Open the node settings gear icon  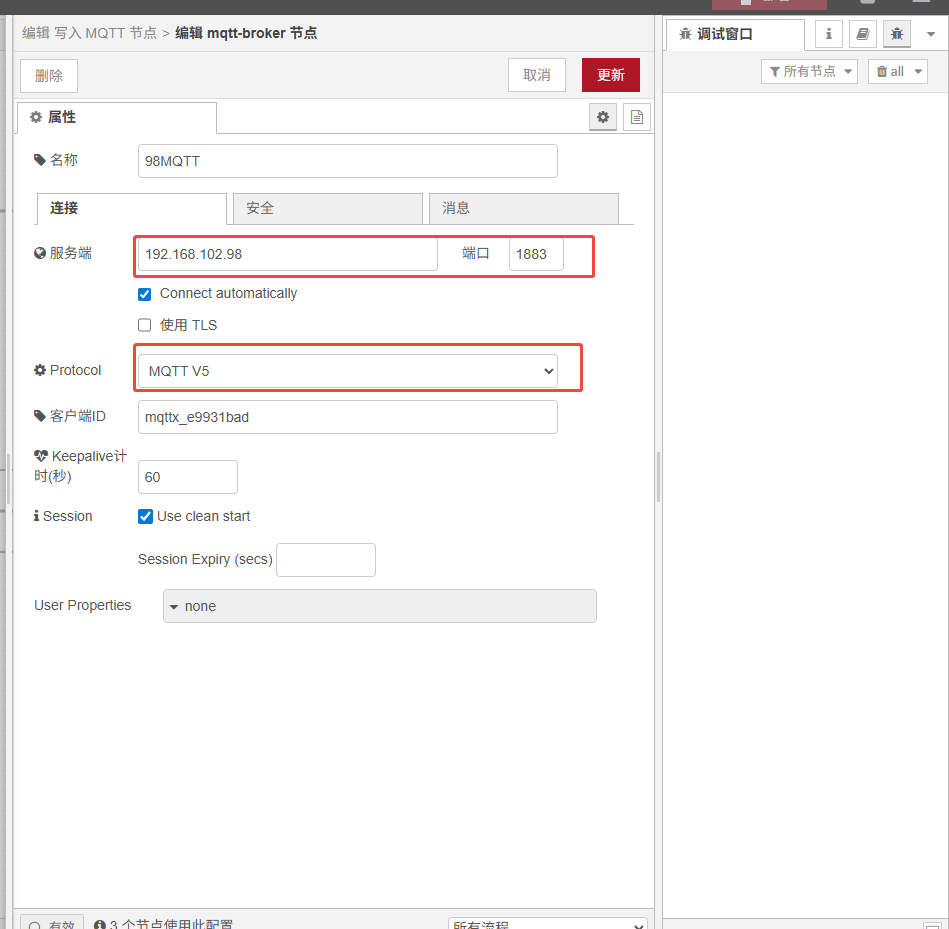tap(603, 117)
